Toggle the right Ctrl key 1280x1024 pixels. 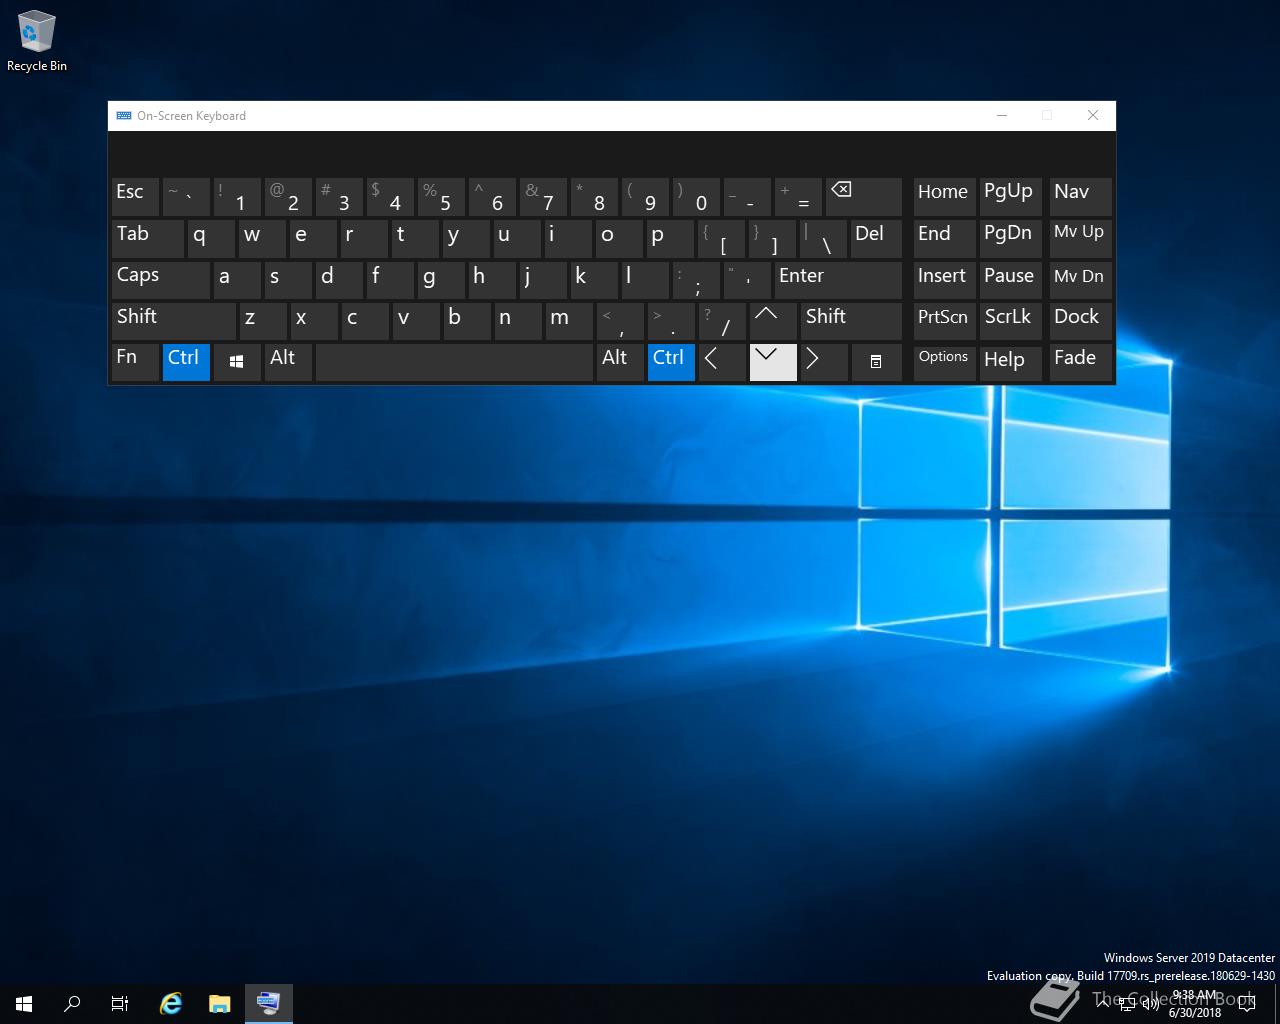pyautogui.click(x=671, y=362)
